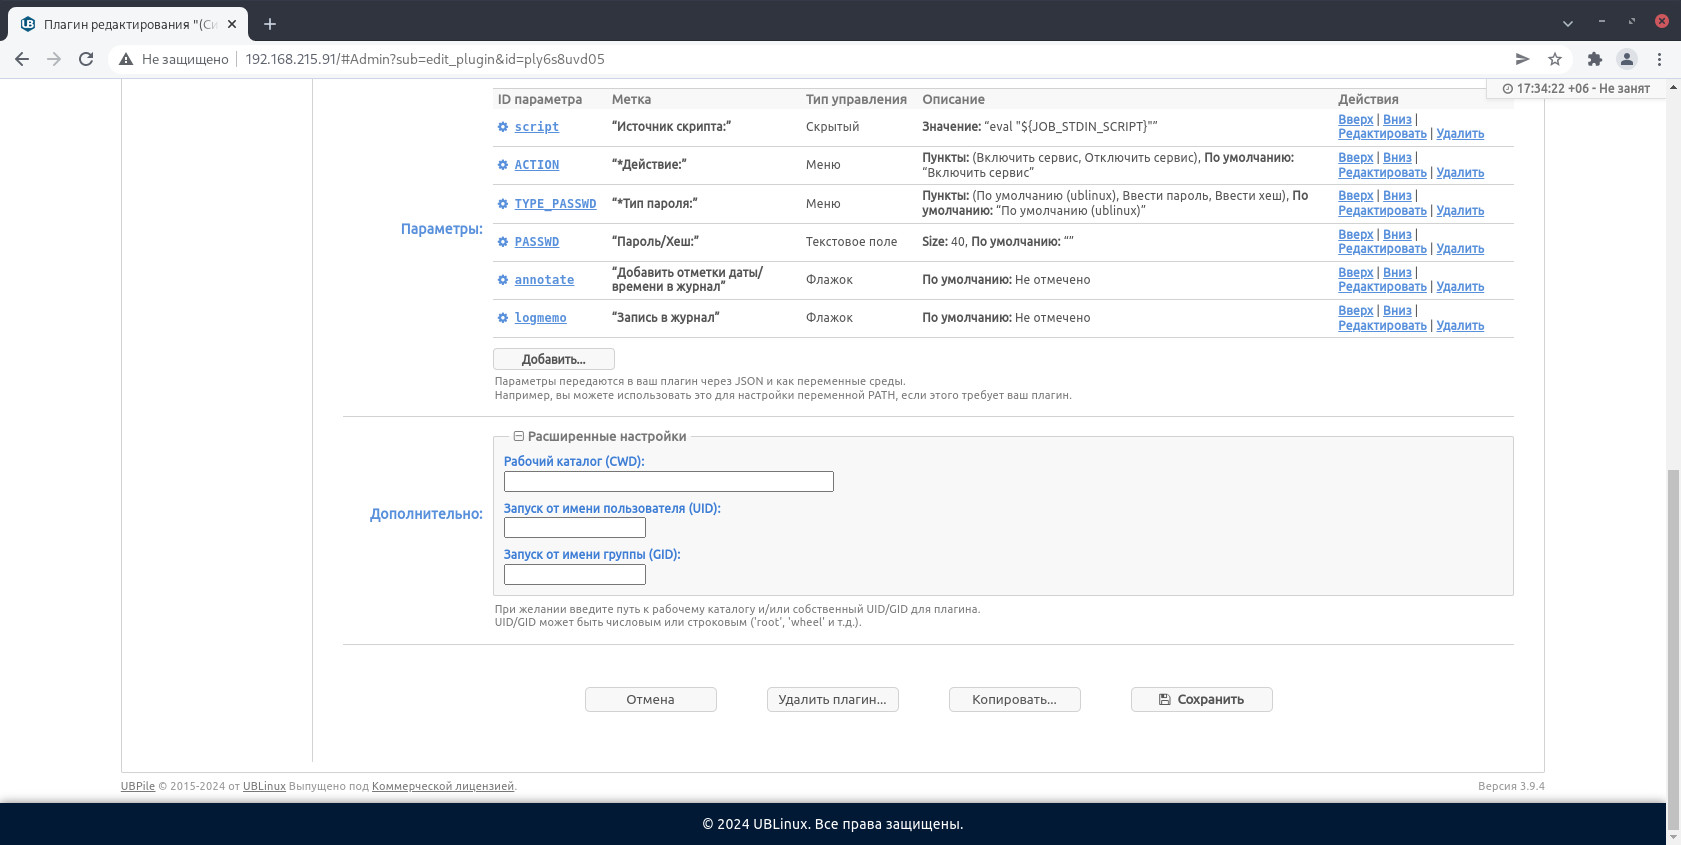Click the Отмена button
Image resolution: width=1681 pixels, height=845 pixels.
point(650,699)
